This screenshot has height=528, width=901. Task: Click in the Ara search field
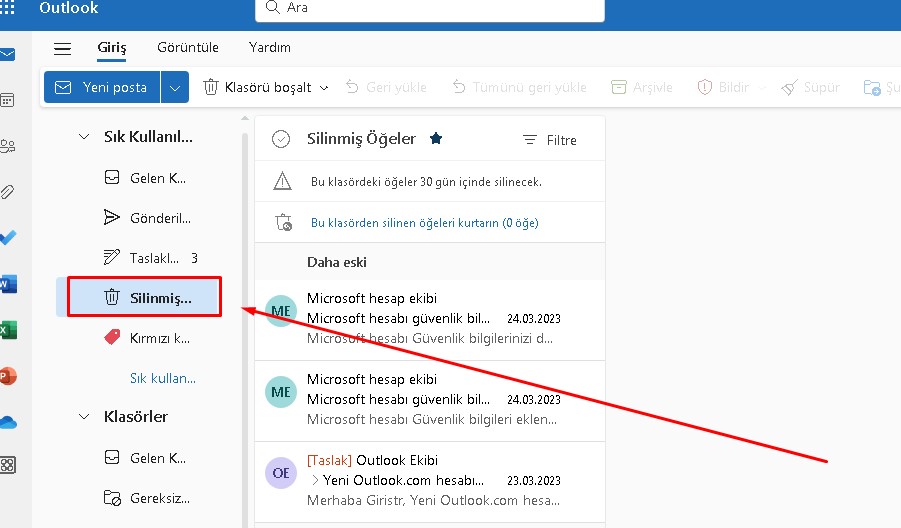tap(430, 8)
